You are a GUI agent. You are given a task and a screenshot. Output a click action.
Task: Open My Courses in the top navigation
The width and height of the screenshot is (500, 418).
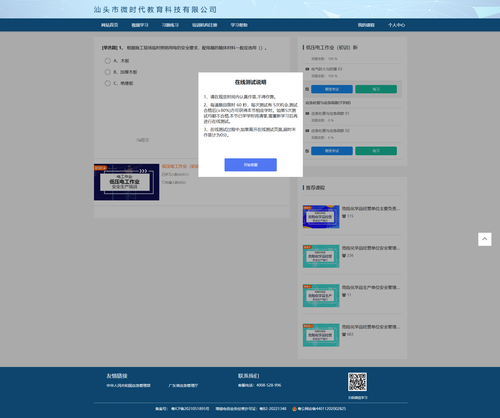[366, 25]
